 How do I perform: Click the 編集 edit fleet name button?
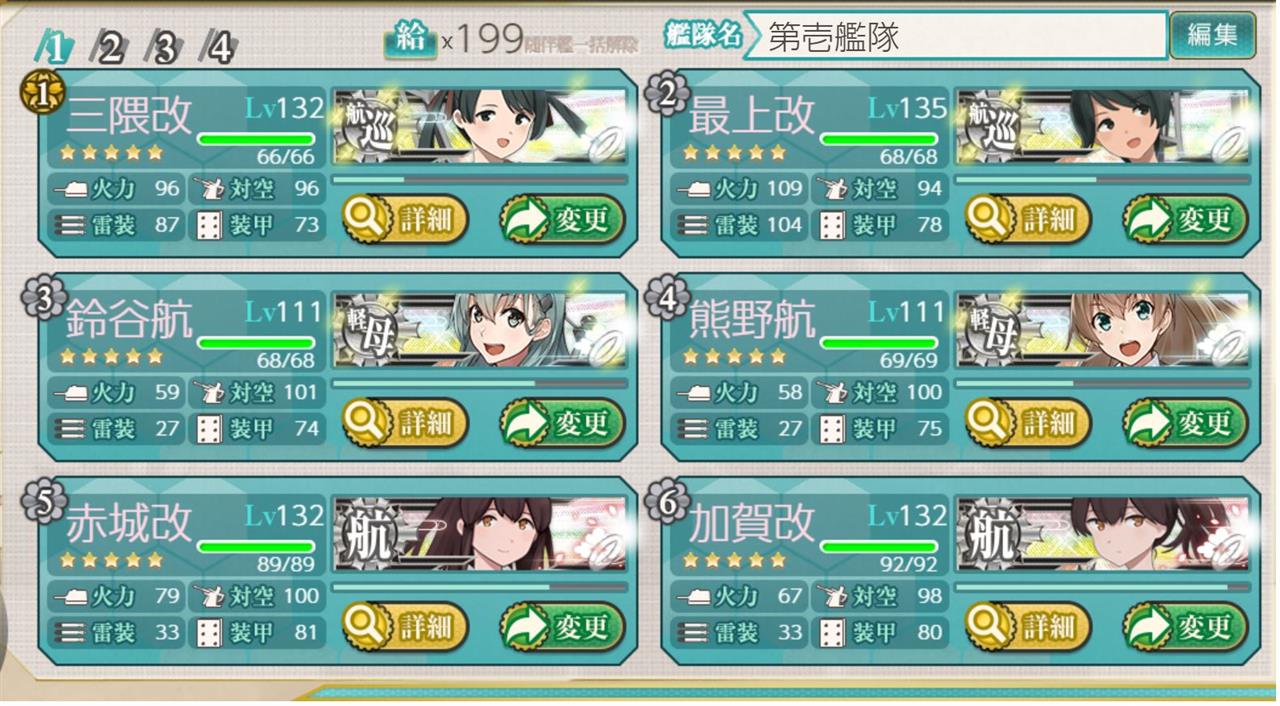1212,36
